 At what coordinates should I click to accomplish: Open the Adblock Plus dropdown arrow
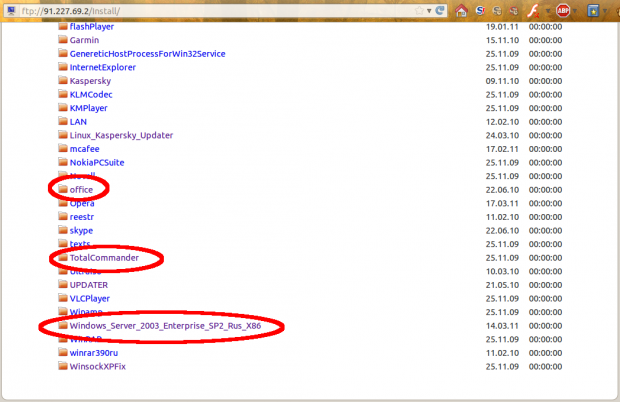coord(575,11)
